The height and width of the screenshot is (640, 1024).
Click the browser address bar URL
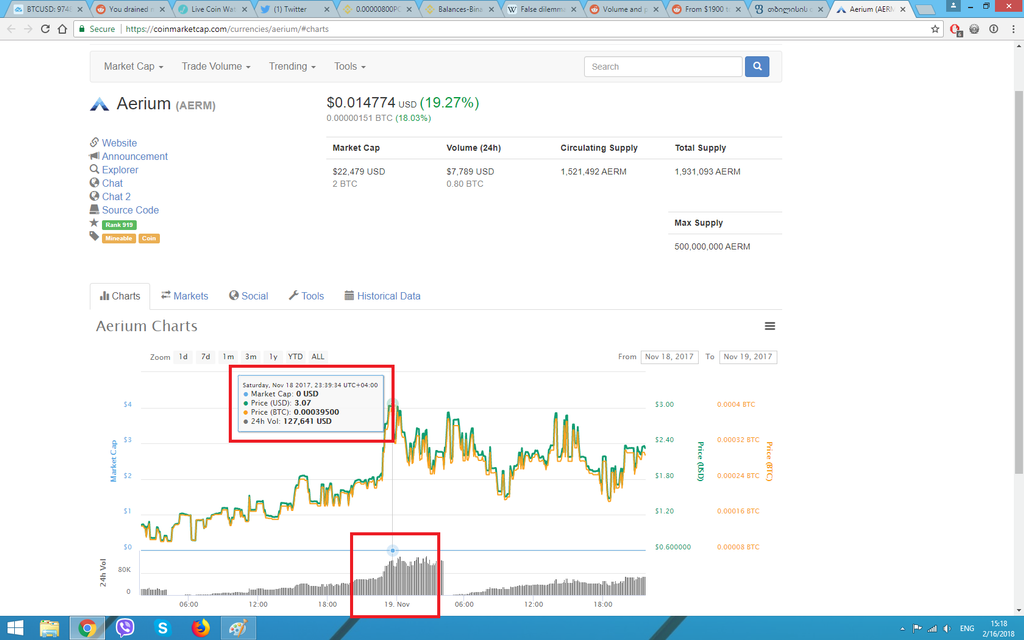pos(227,29)
